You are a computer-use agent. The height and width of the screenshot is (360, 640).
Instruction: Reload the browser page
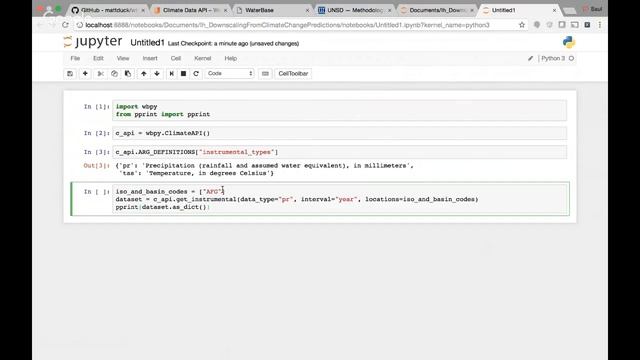[x=65, y=25]
